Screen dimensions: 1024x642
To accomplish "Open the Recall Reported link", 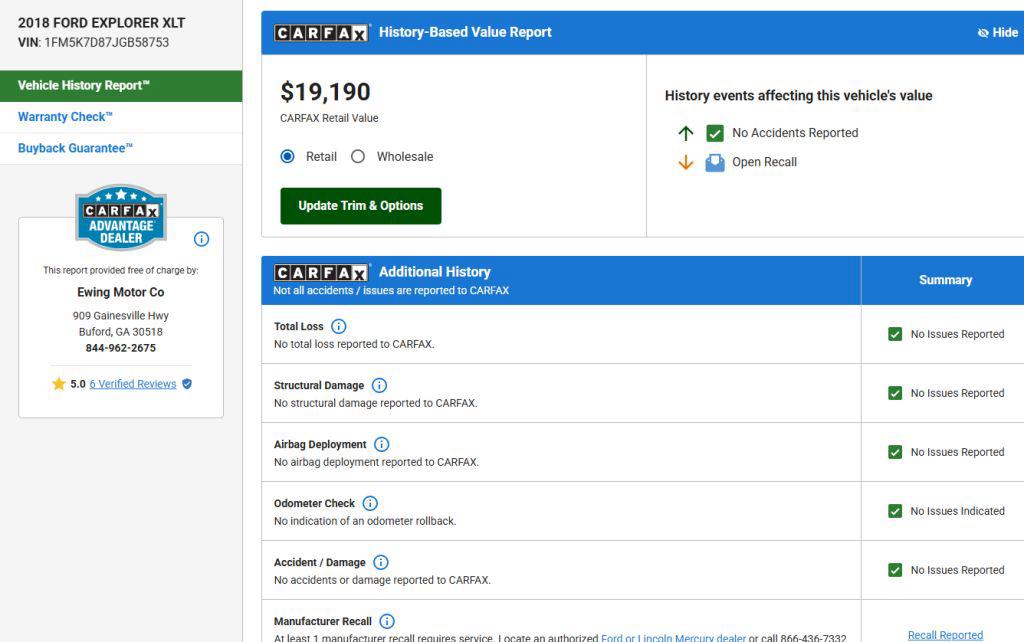I will click(945, 635).
